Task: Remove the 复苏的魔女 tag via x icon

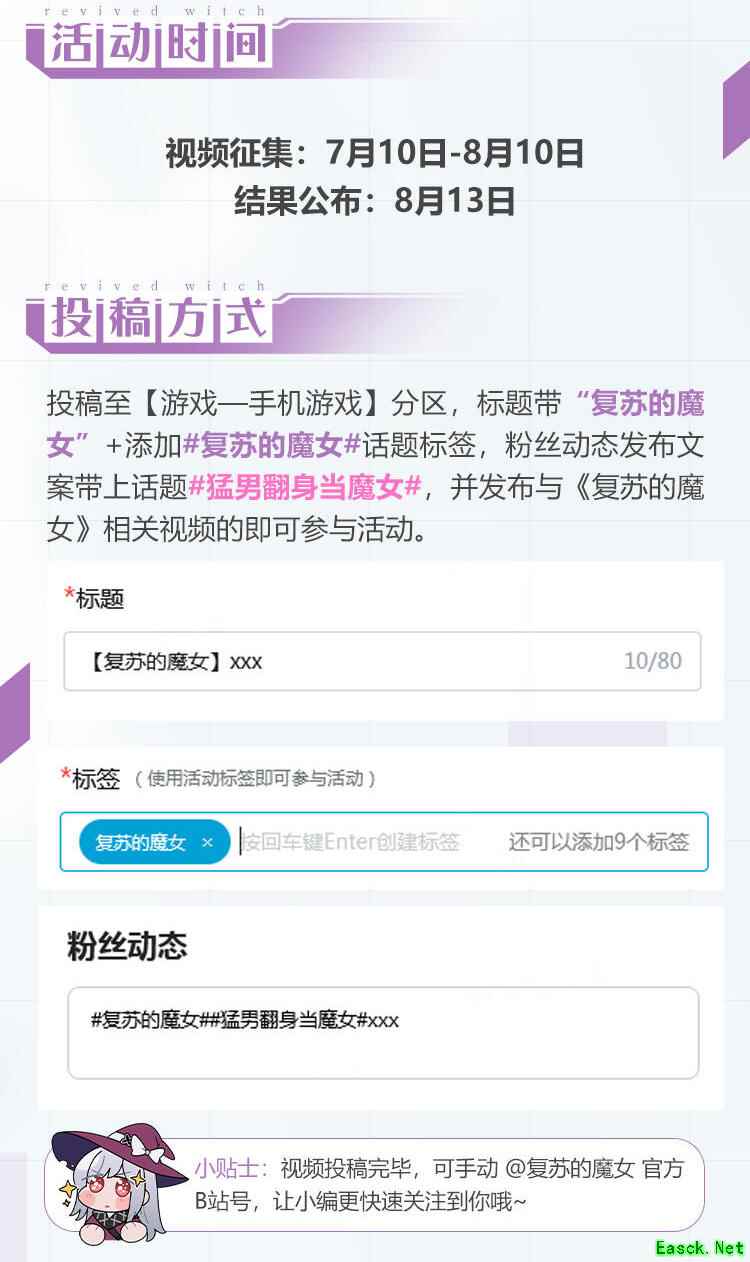Action: click(207, 843)
